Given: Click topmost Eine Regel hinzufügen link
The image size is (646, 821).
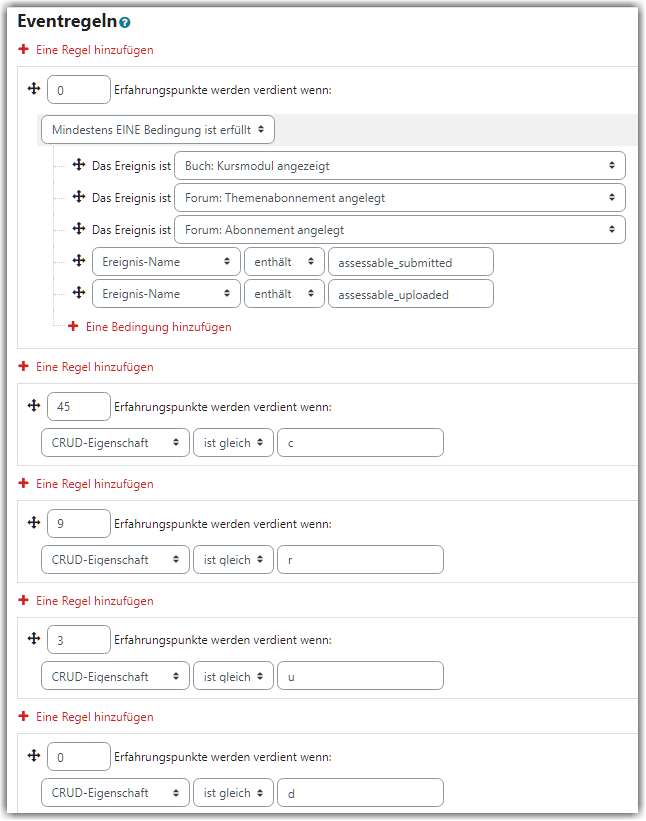Looking at the screenshot, I should point(94,50).
